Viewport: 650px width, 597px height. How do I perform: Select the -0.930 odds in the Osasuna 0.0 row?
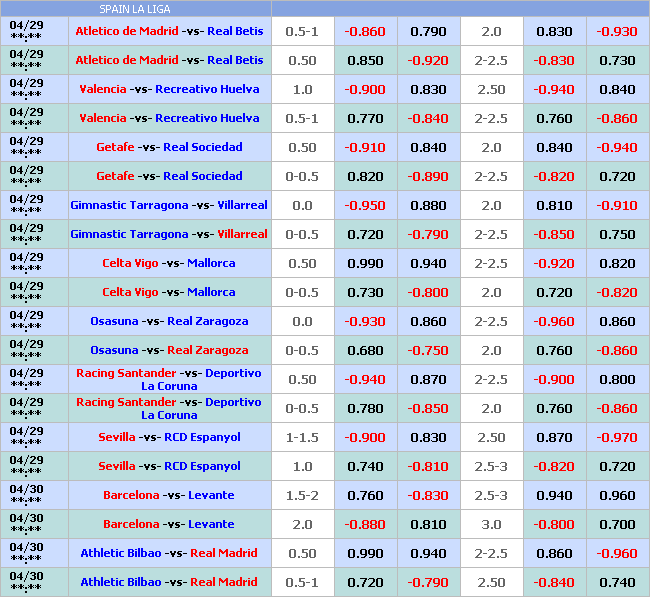[x=365, y=321]
